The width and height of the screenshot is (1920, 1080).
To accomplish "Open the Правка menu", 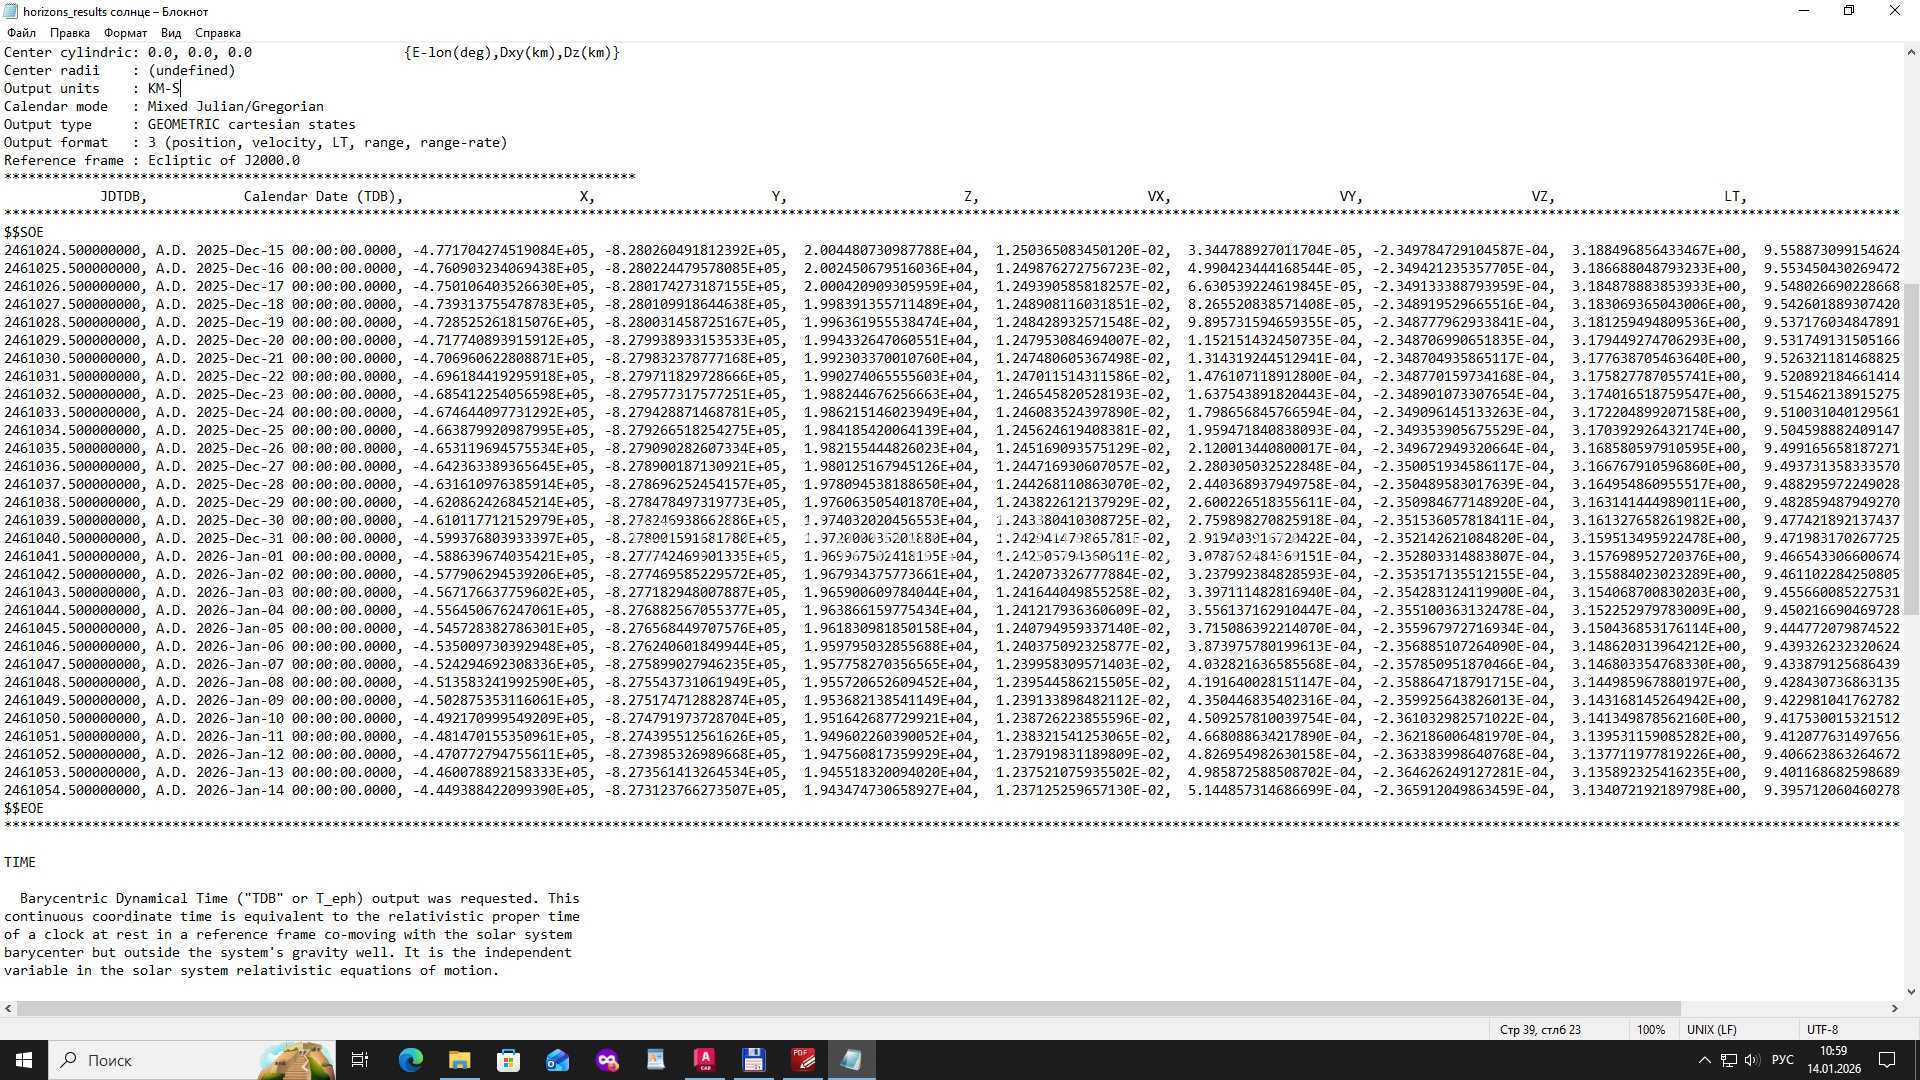I will [69, 33].
